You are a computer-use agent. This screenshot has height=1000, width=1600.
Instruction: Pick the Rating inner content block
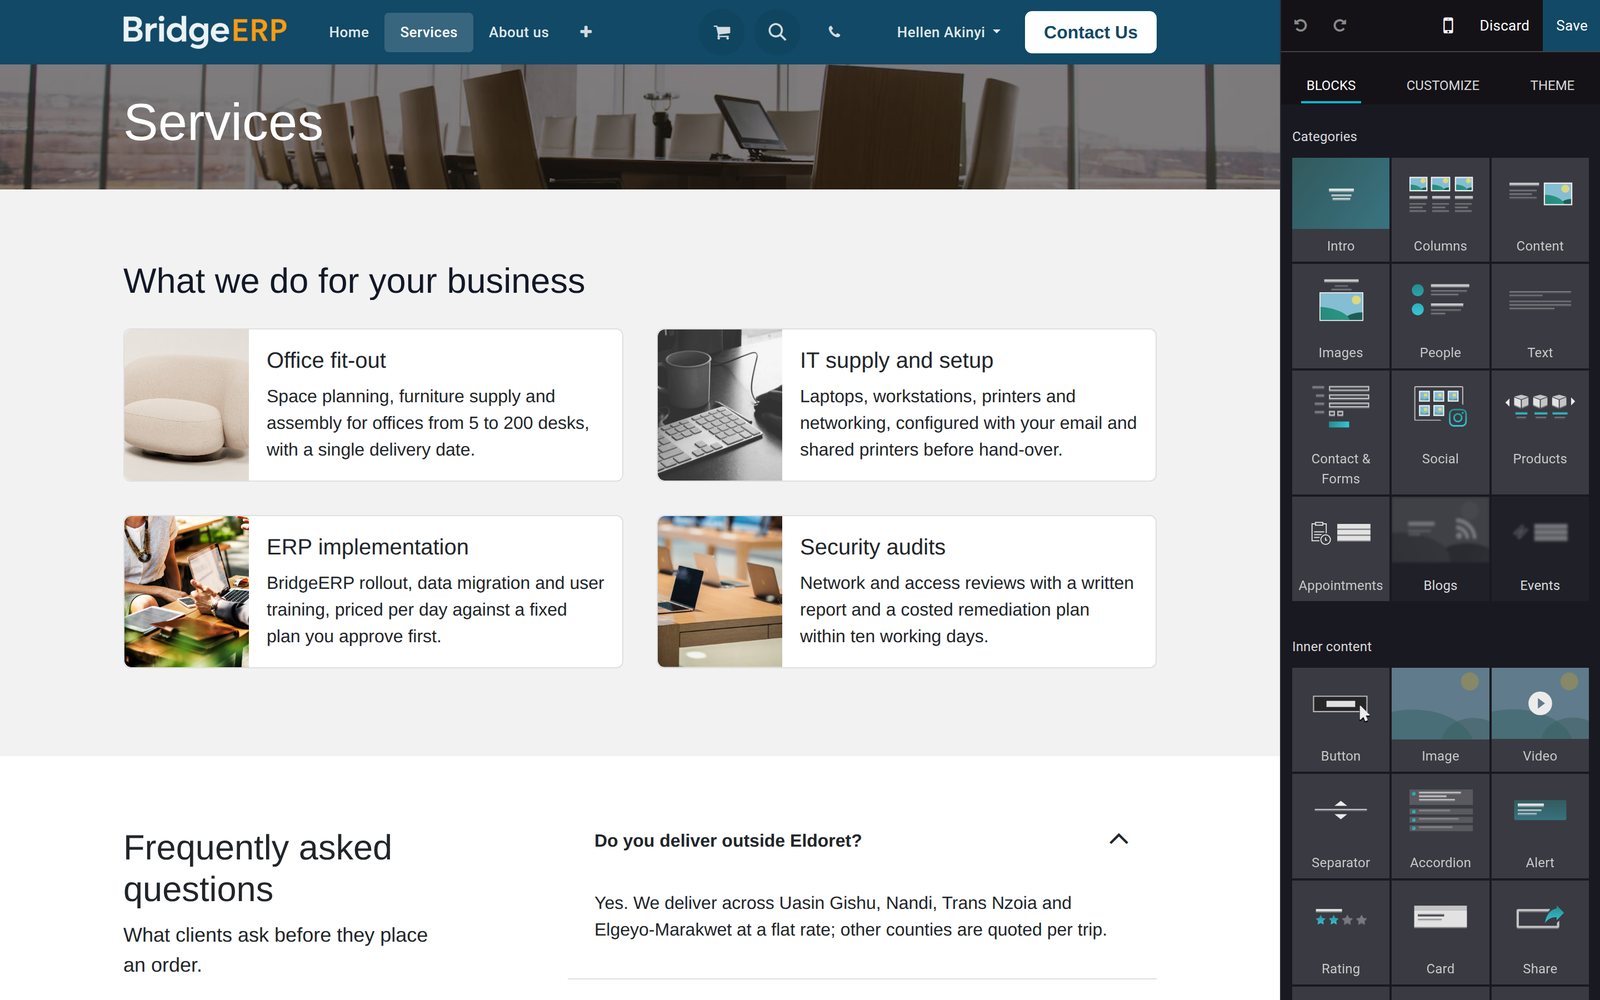coord(1340,932)
